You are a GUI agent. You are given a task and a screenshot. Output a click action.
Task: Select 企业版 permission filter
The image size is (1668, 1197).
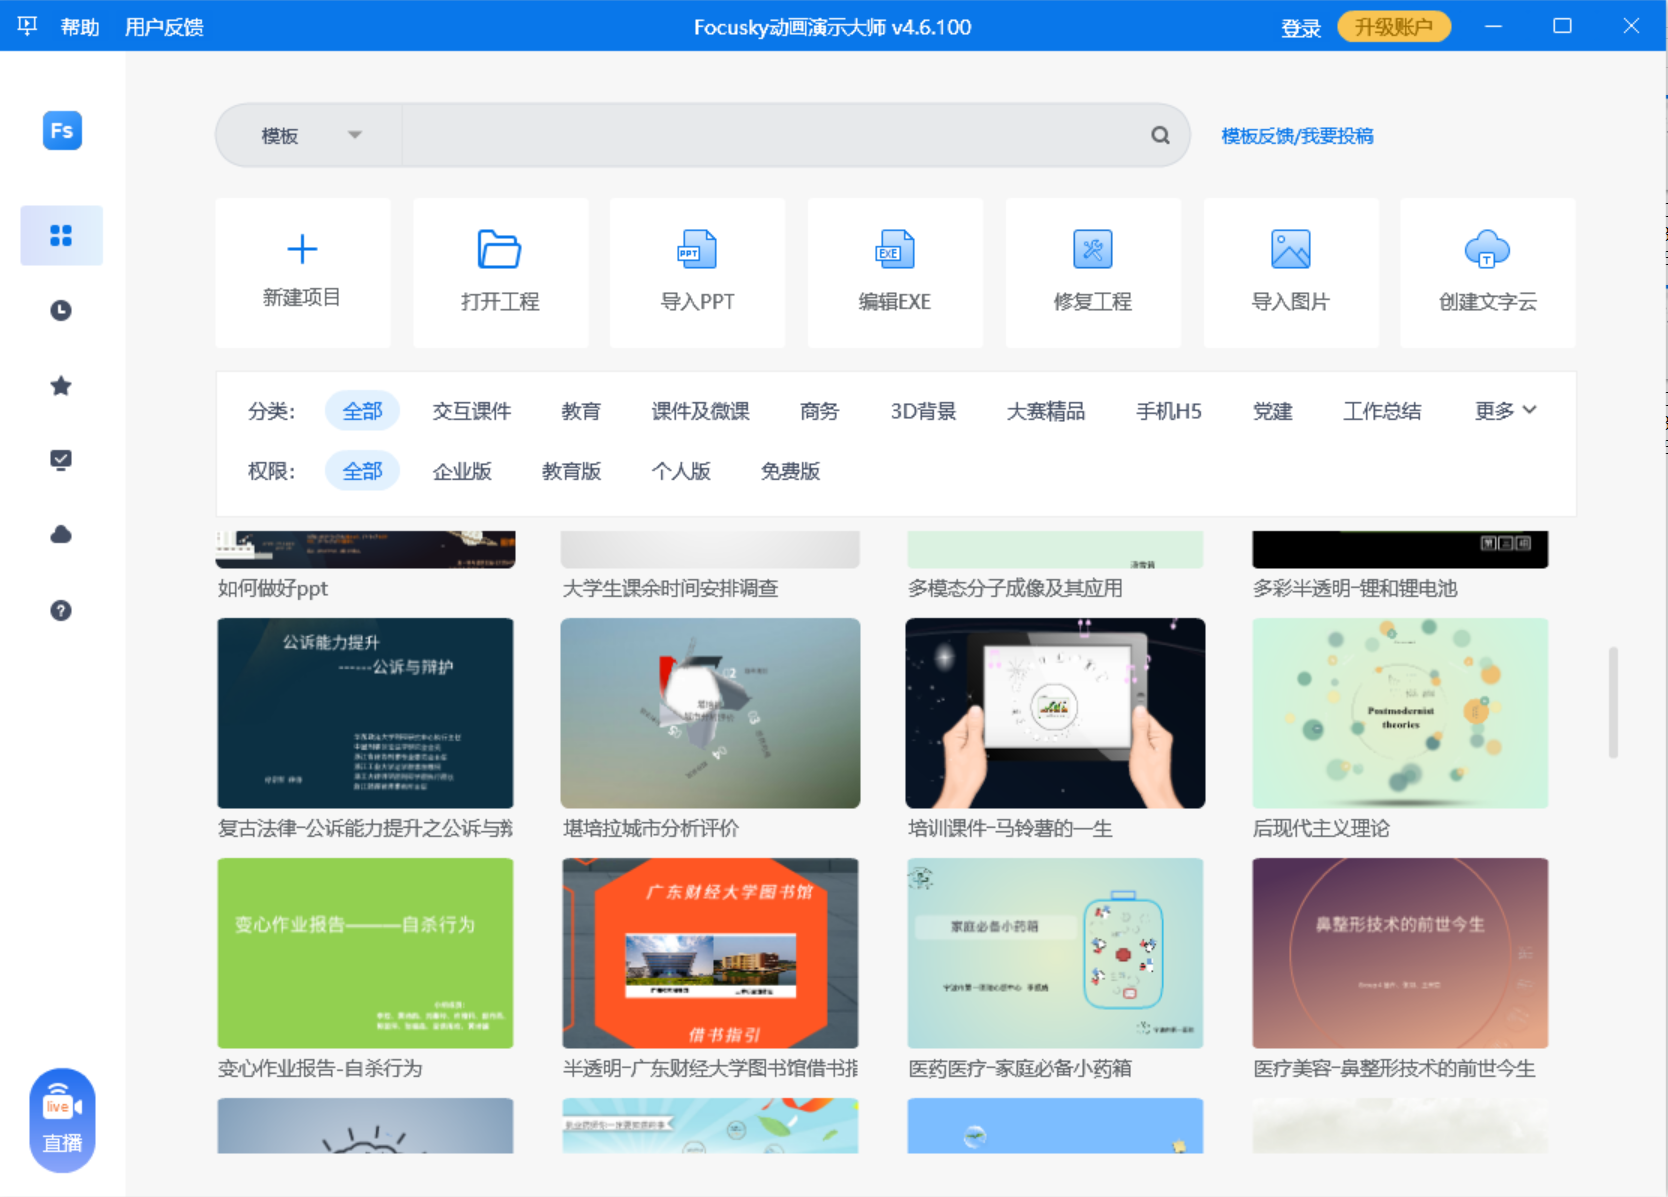coord(462,471)
